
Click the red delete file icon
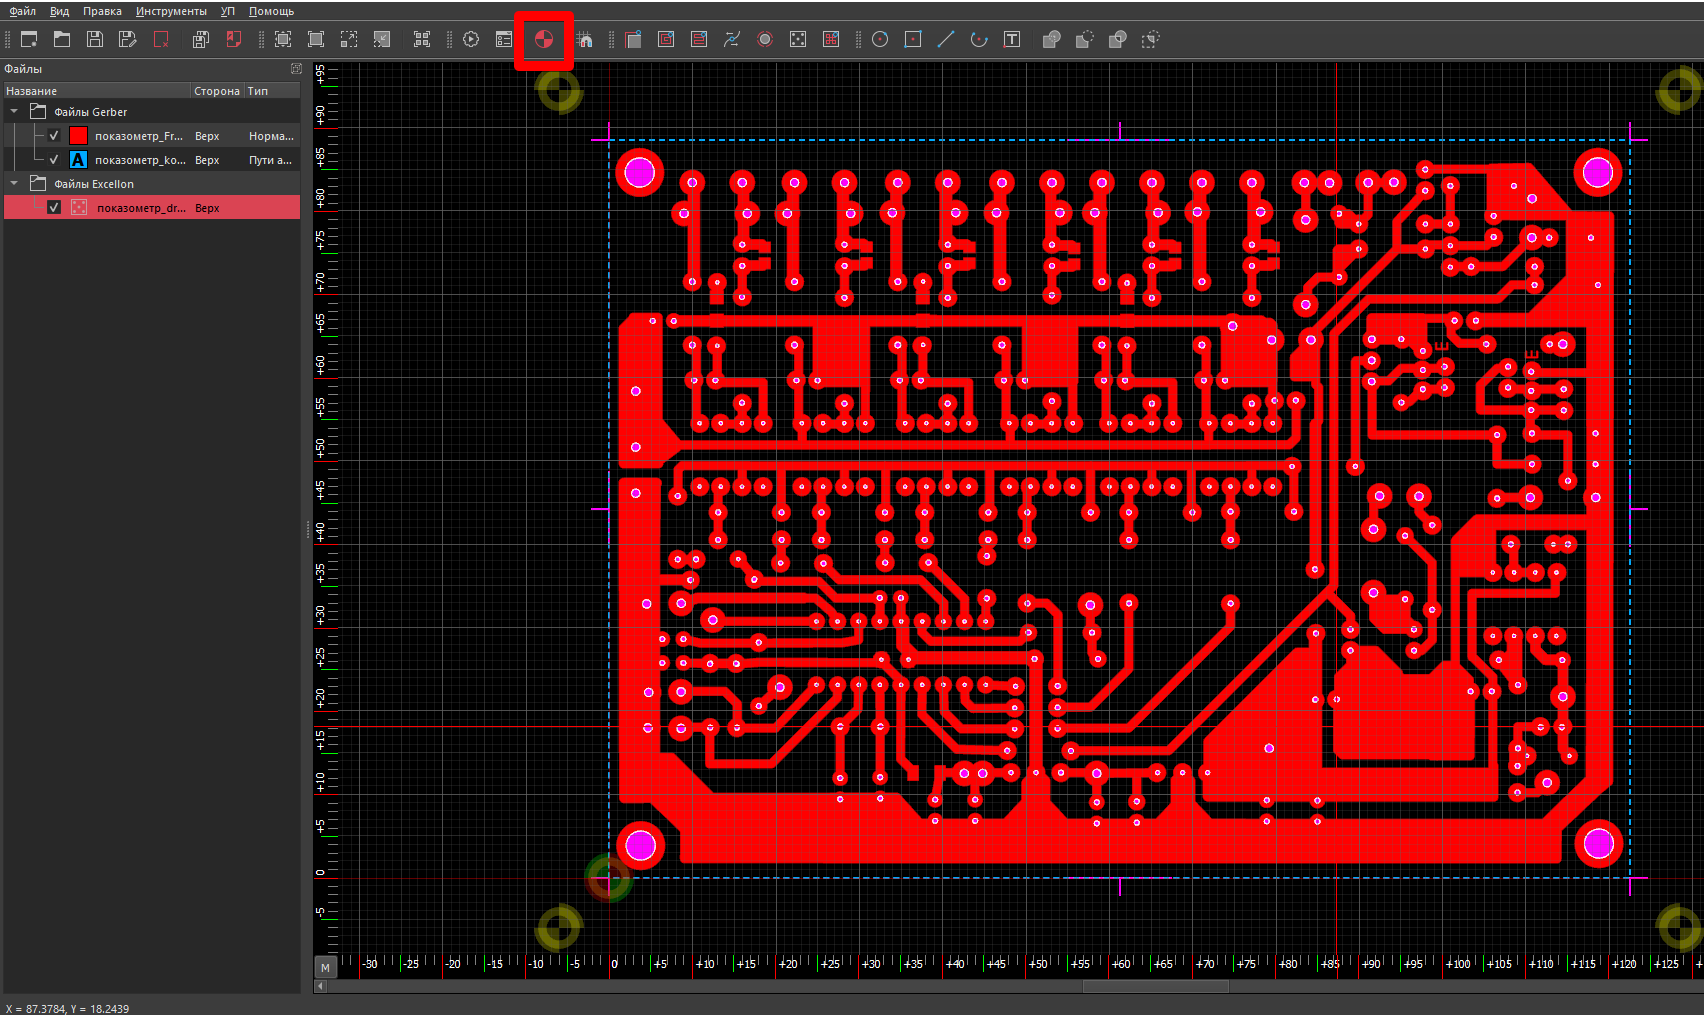[161, 39]
